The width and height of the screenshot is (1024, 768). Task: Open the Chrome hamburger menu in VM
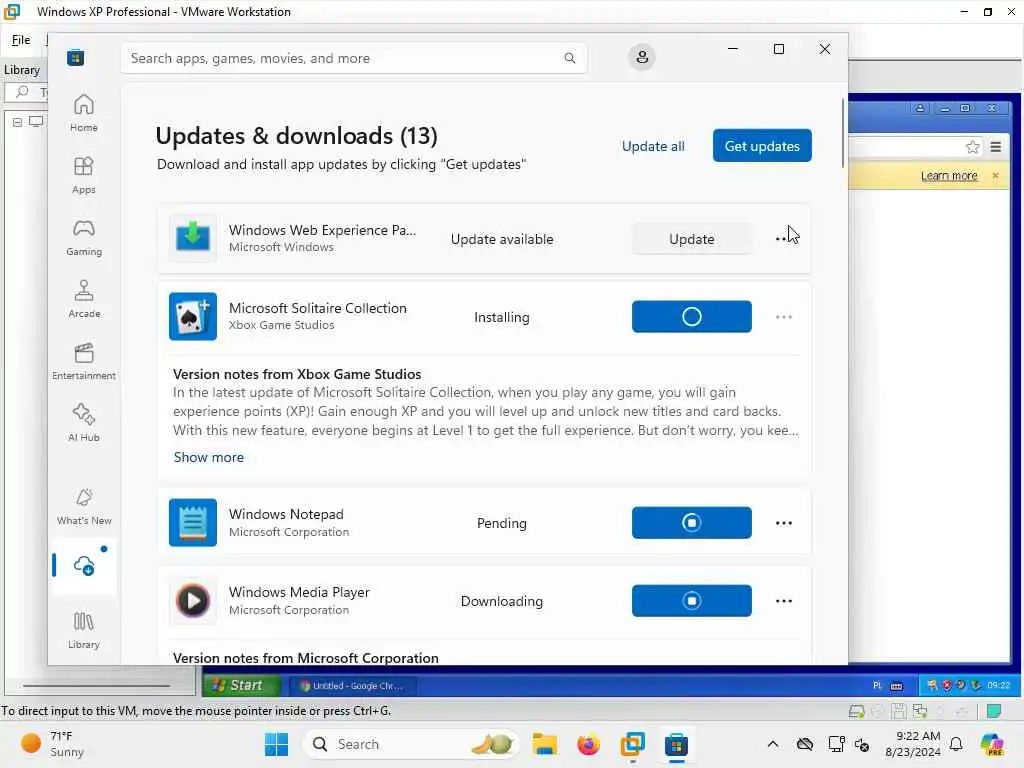point(995,147)
